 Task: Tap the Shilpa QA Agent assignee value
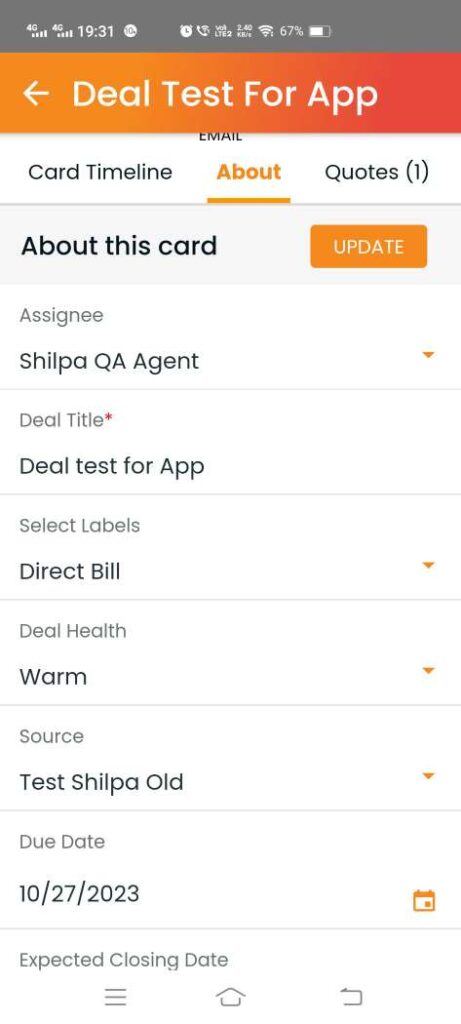pyautogui.click(x=109, y=361)
